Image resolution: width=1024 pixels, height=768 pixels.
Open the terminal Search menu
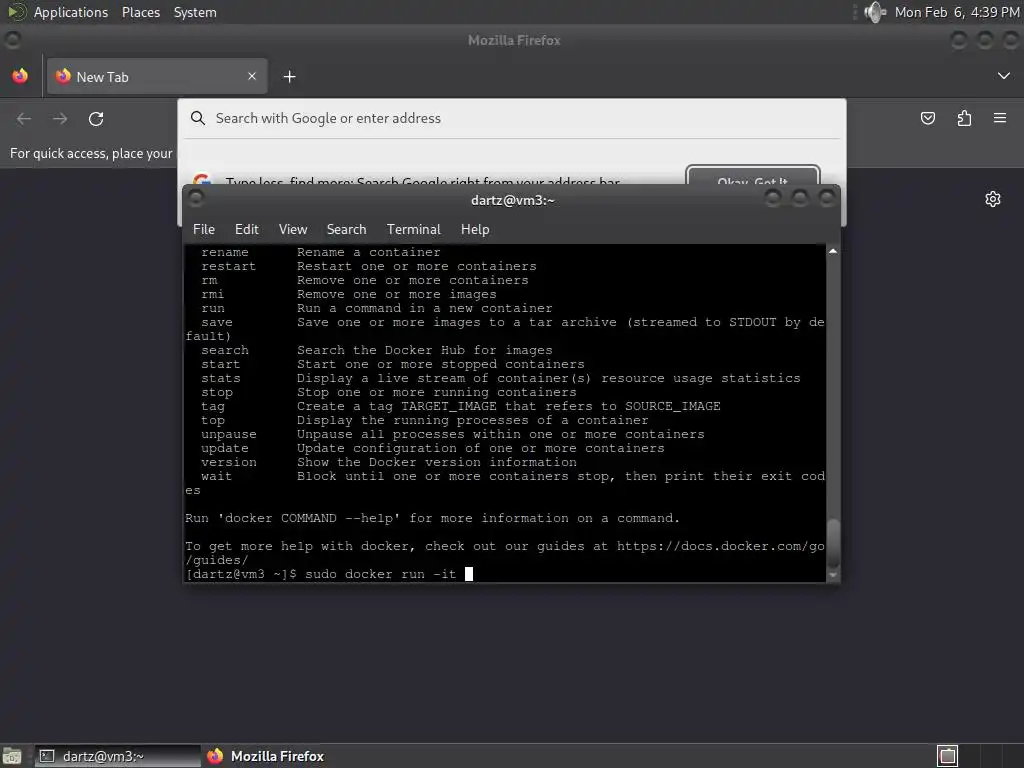pyautogui.click(x=346, y=229)
